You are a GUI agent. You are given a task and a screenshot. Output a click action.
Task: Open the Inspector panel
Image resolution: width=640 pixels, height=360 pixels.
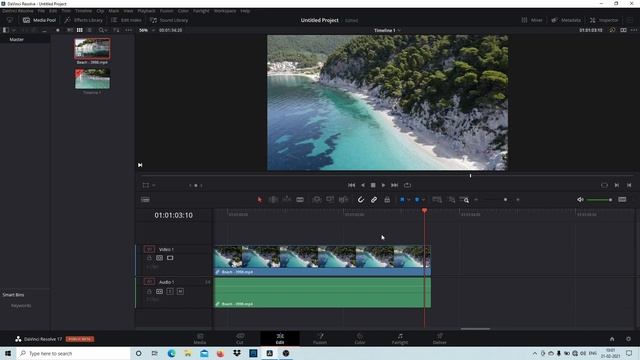604,20
